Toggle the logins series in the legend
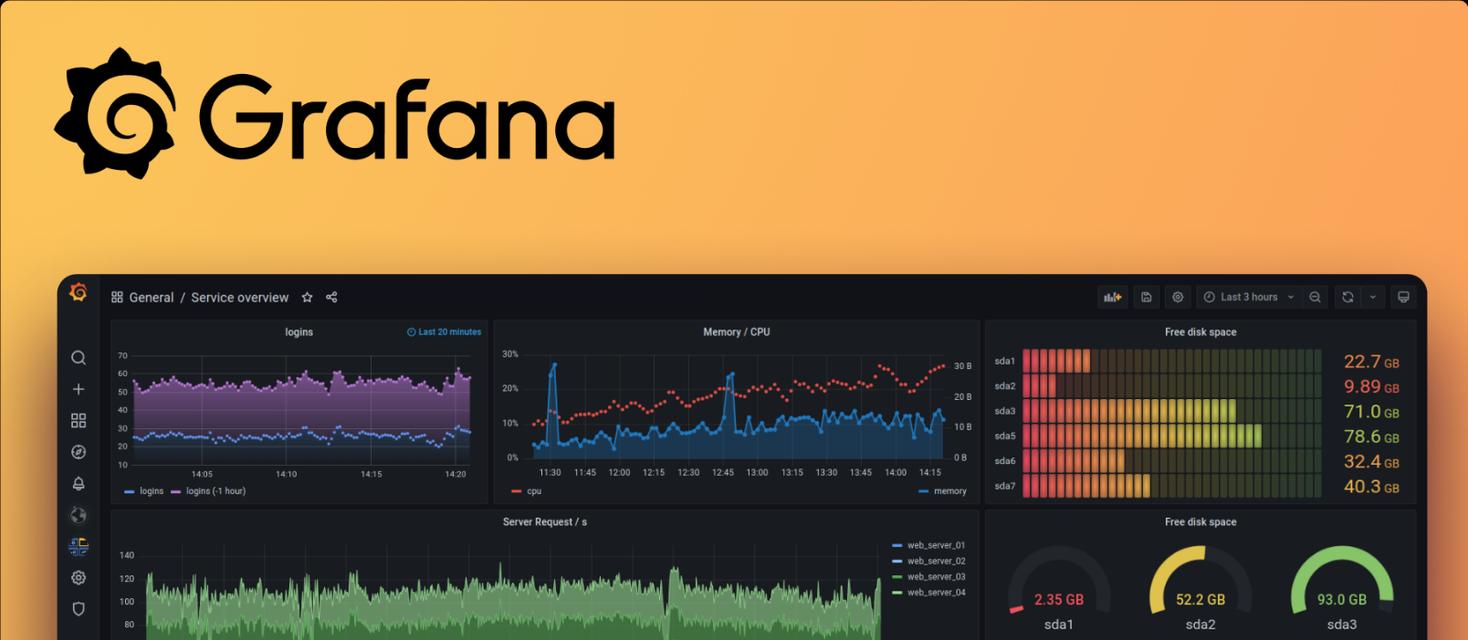 click(x=144, y=491)
